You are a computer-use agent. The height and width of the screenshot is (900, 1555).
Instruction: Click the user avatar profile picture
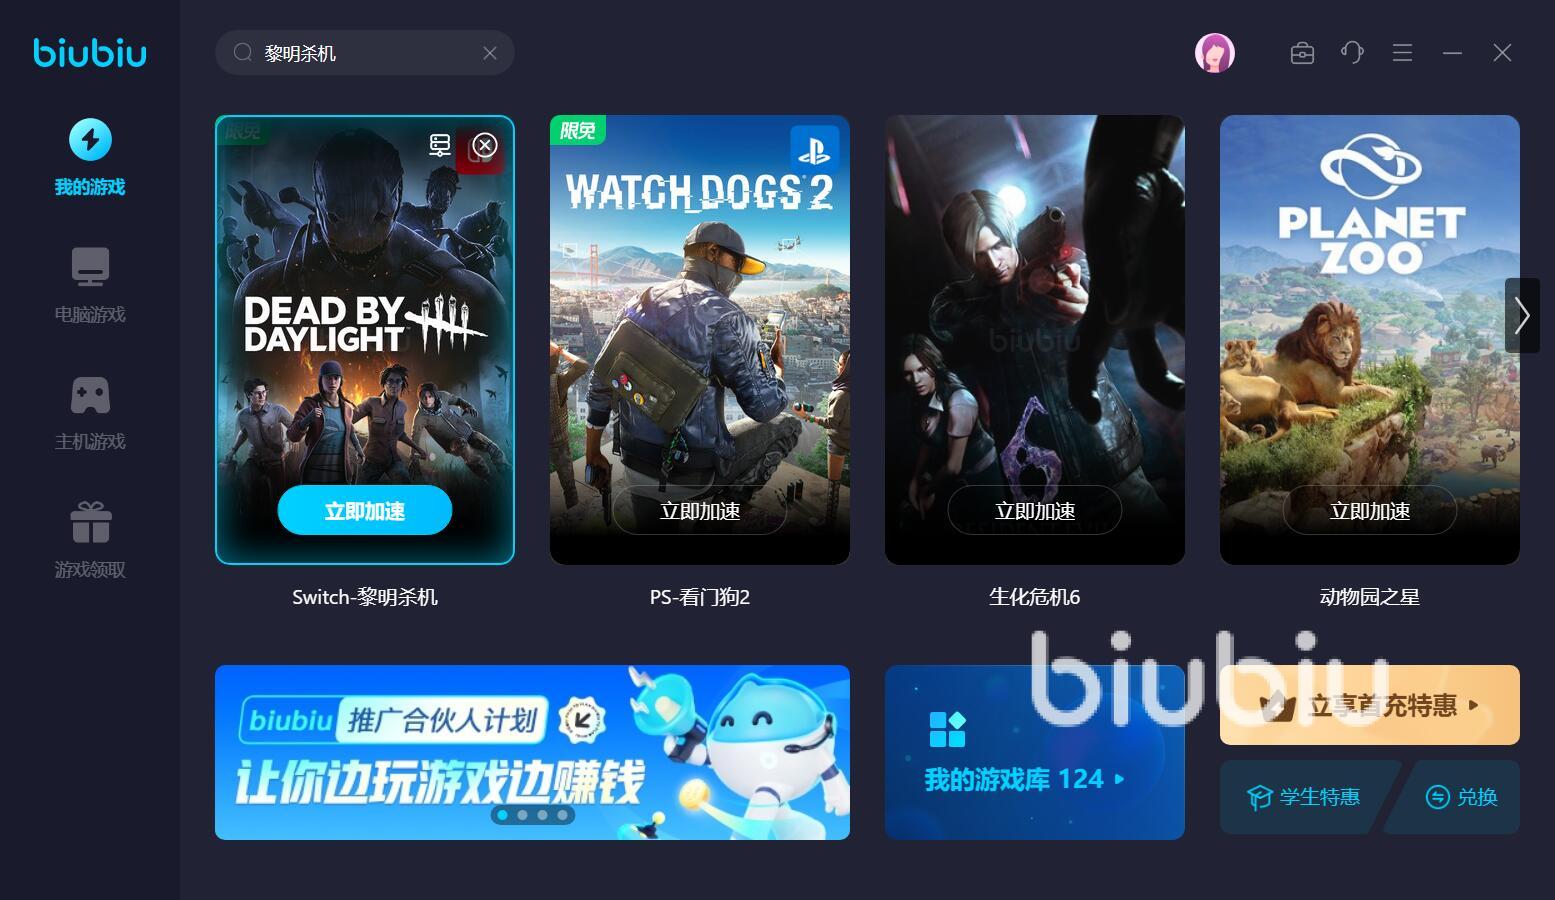tap(1215, 53)
